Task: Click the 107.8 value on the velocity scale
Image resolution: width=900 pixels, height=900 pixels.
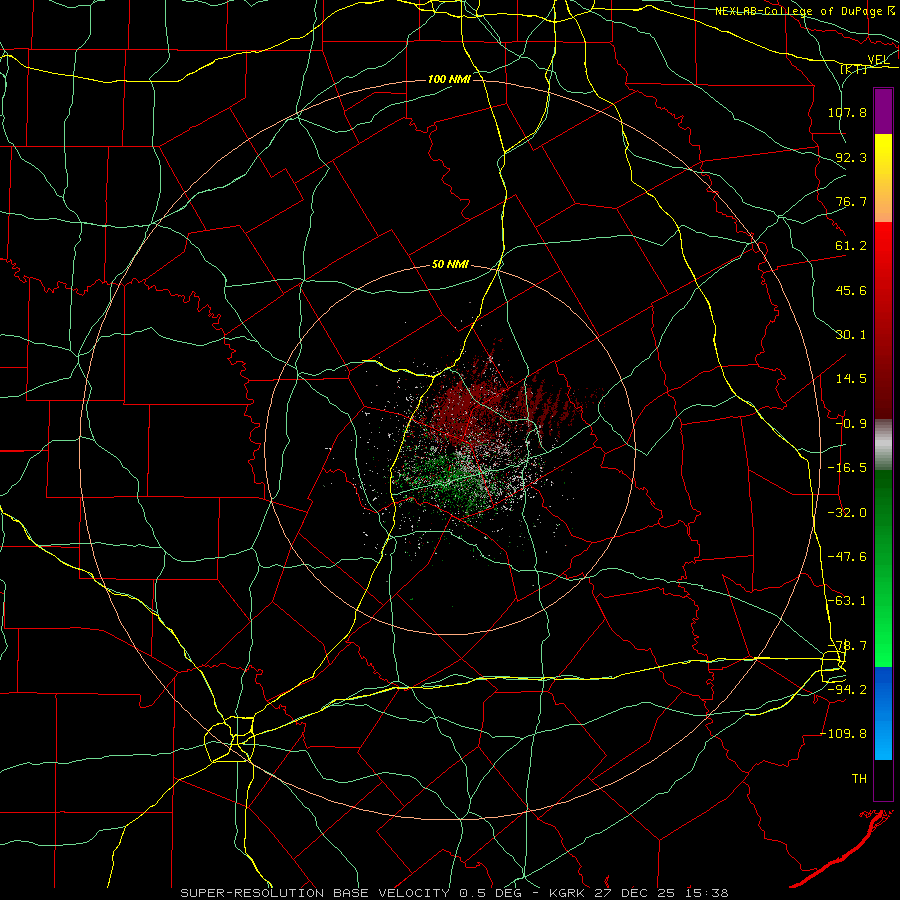Action: (847, 112)
